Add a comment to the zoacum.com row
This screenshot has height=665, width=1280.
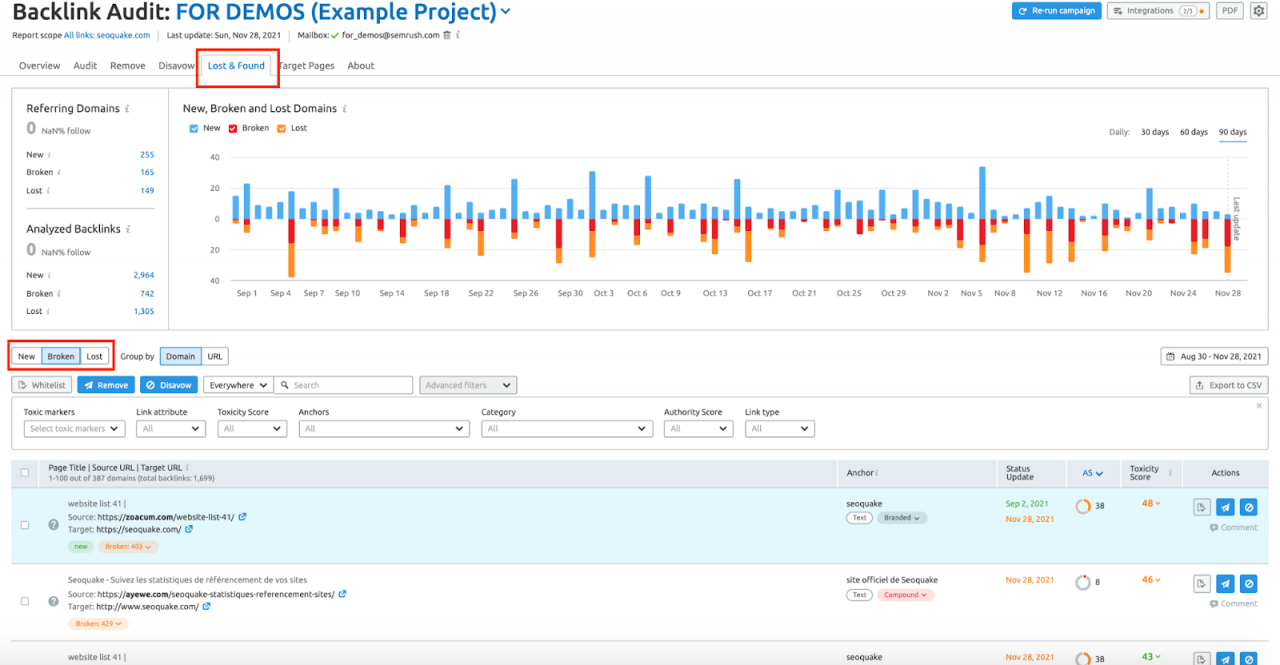(1233, 527)
